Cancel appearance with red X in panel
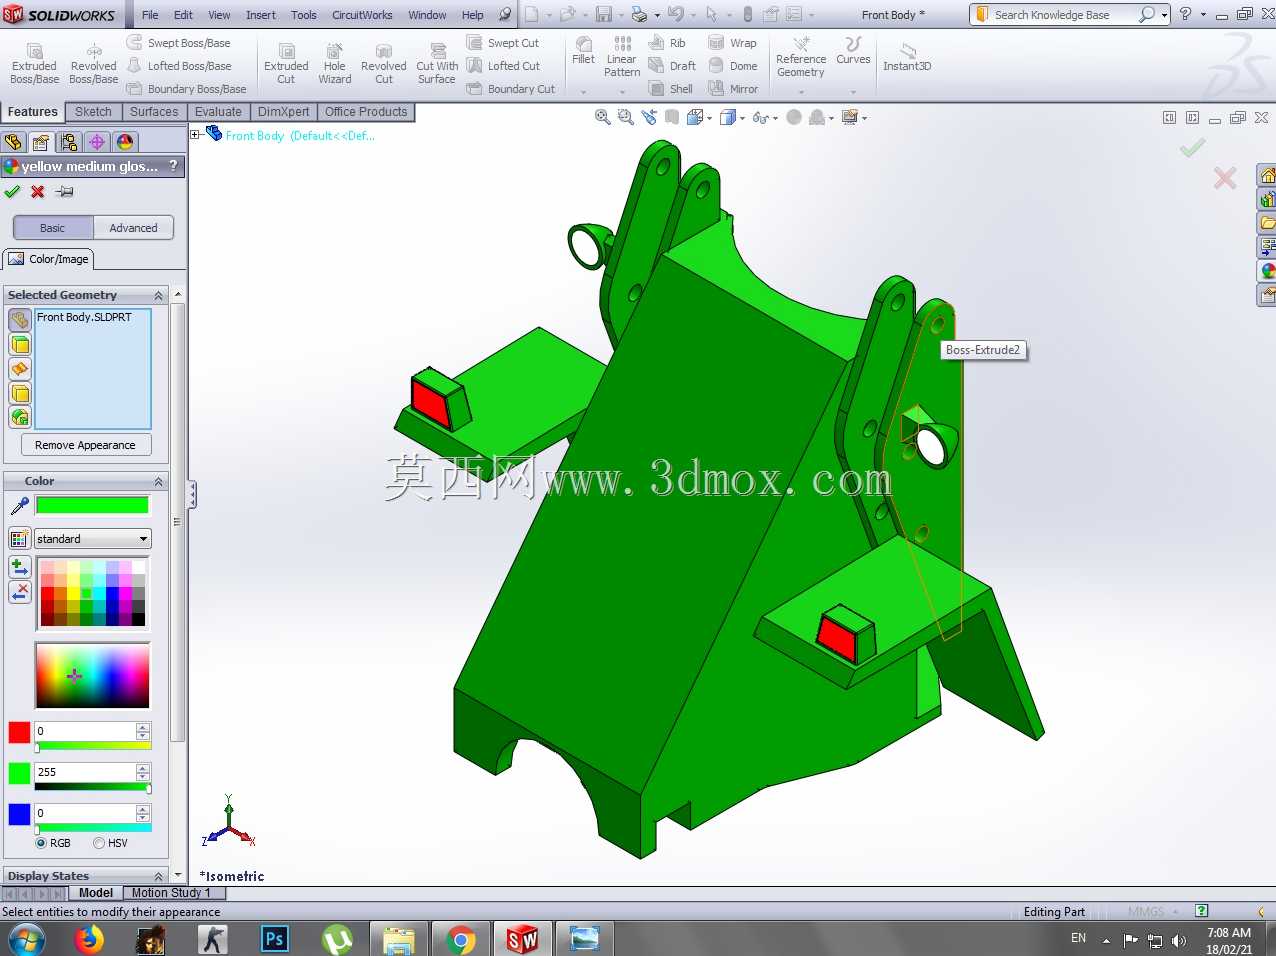Screen dimensions: 1276x956 (38, 192)
